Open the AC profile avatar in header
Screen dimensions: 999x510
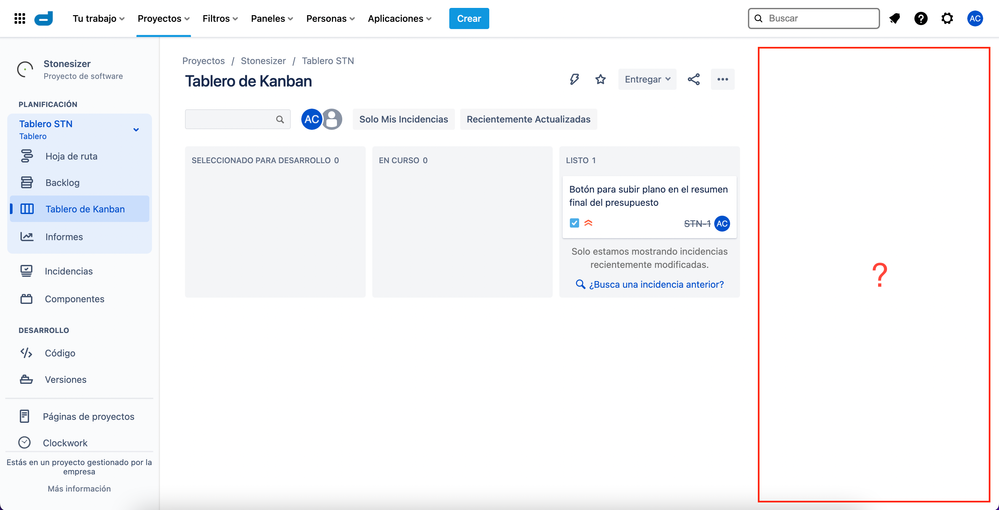pyautogui.click(x=975, y=18)
